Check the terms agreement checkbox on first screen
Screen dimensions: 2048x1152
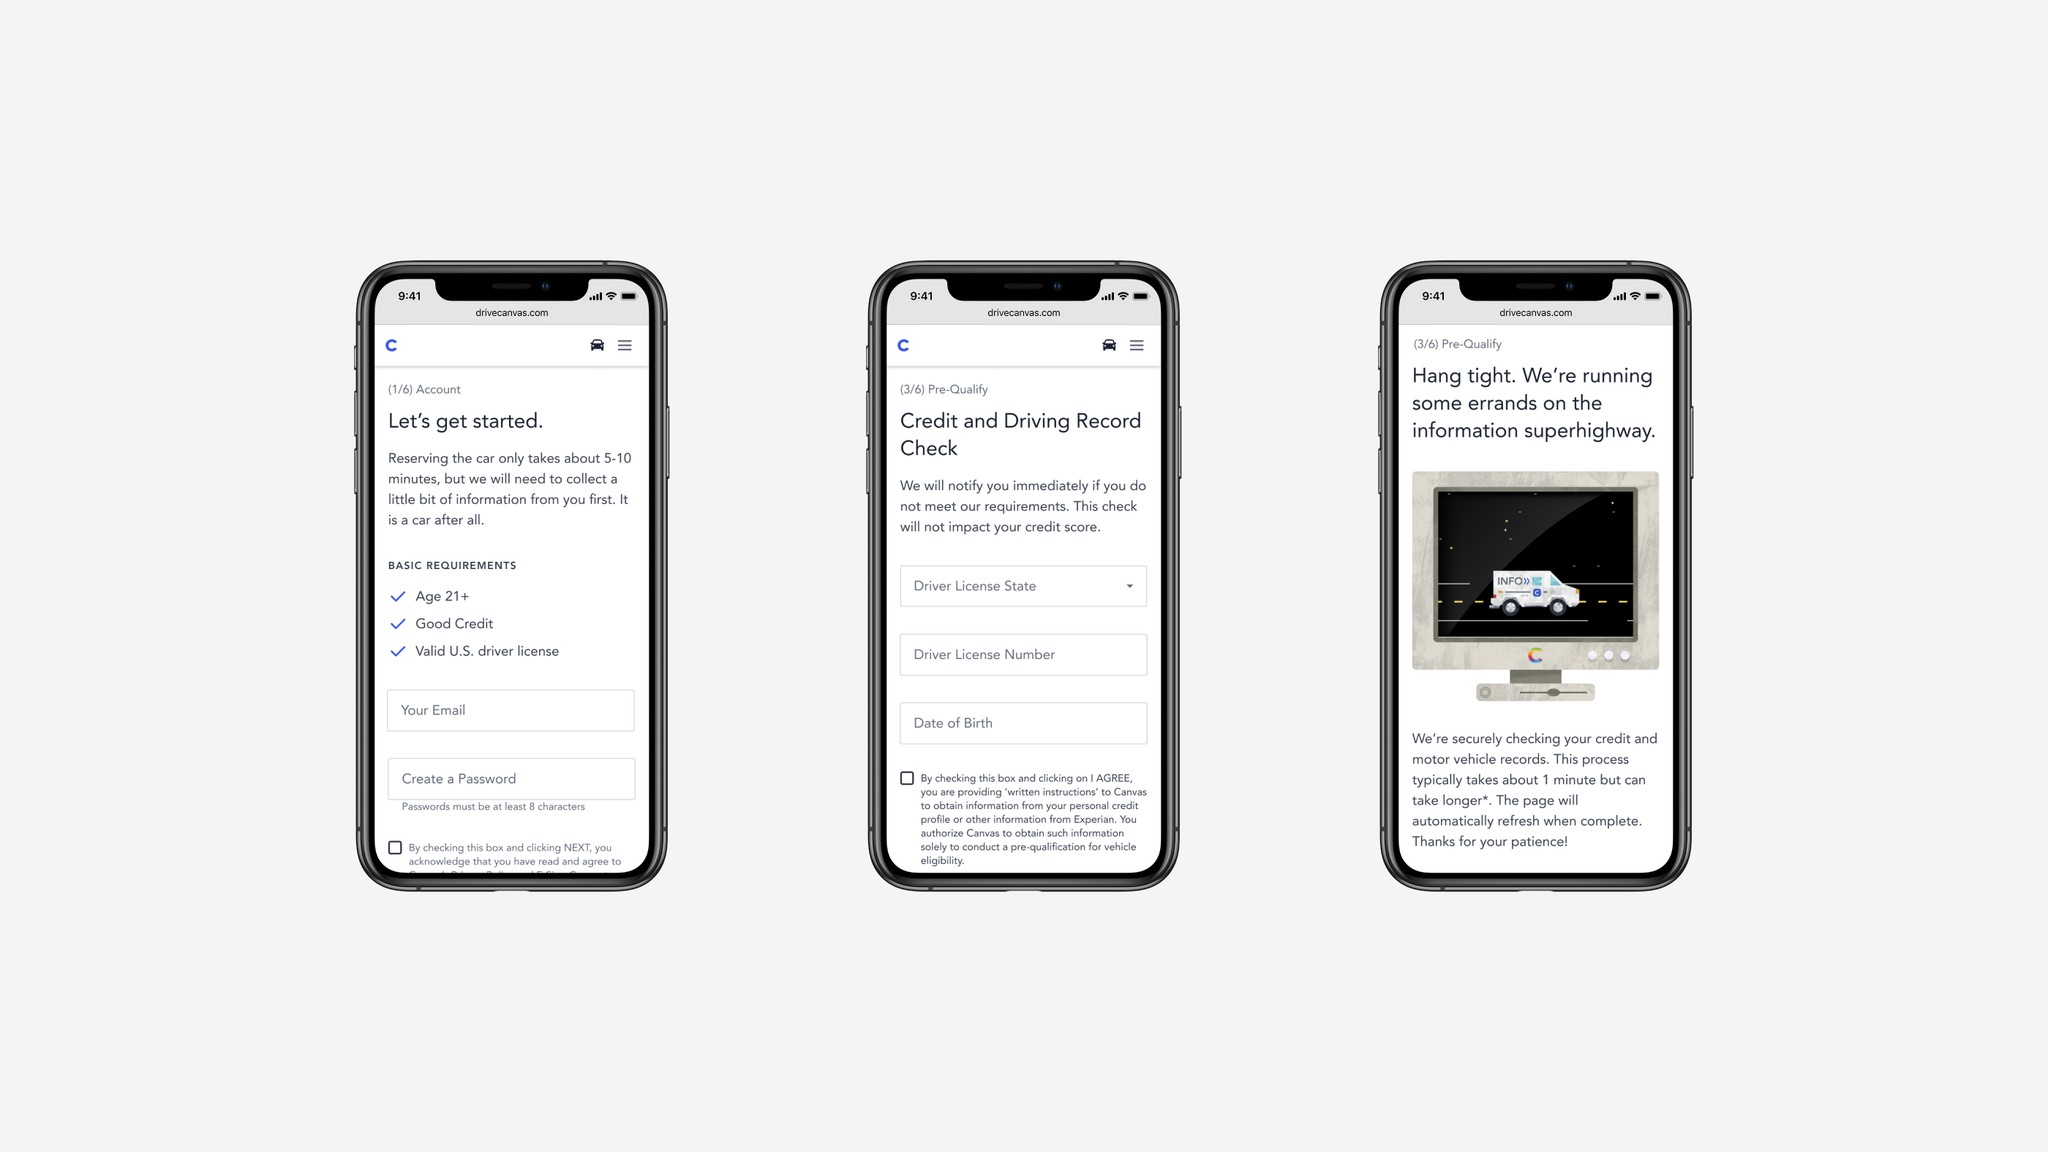395,845
